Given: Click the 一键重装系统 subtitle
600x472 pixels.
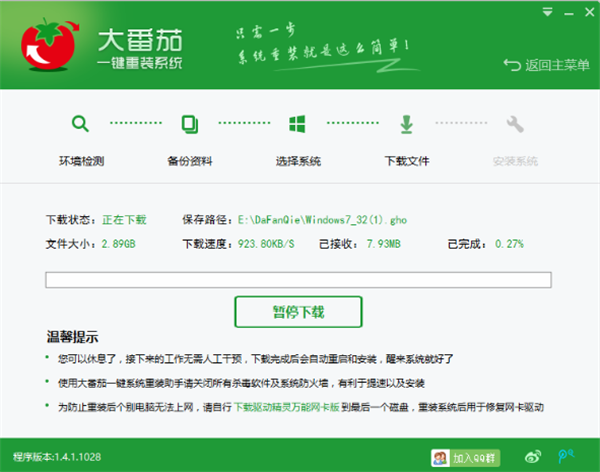Looking at the screenshot, I should (x=140, y=63).
